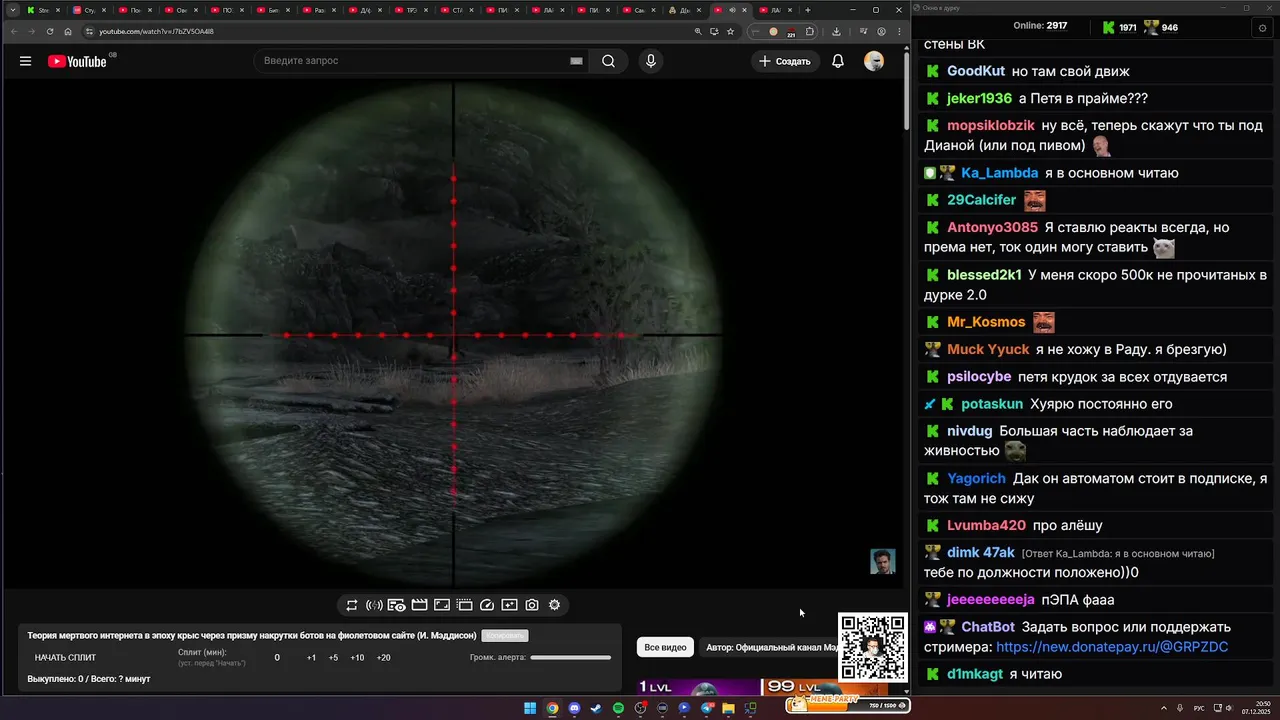
Task: Click the Создать create button
Action: click(x=785, y=61)
